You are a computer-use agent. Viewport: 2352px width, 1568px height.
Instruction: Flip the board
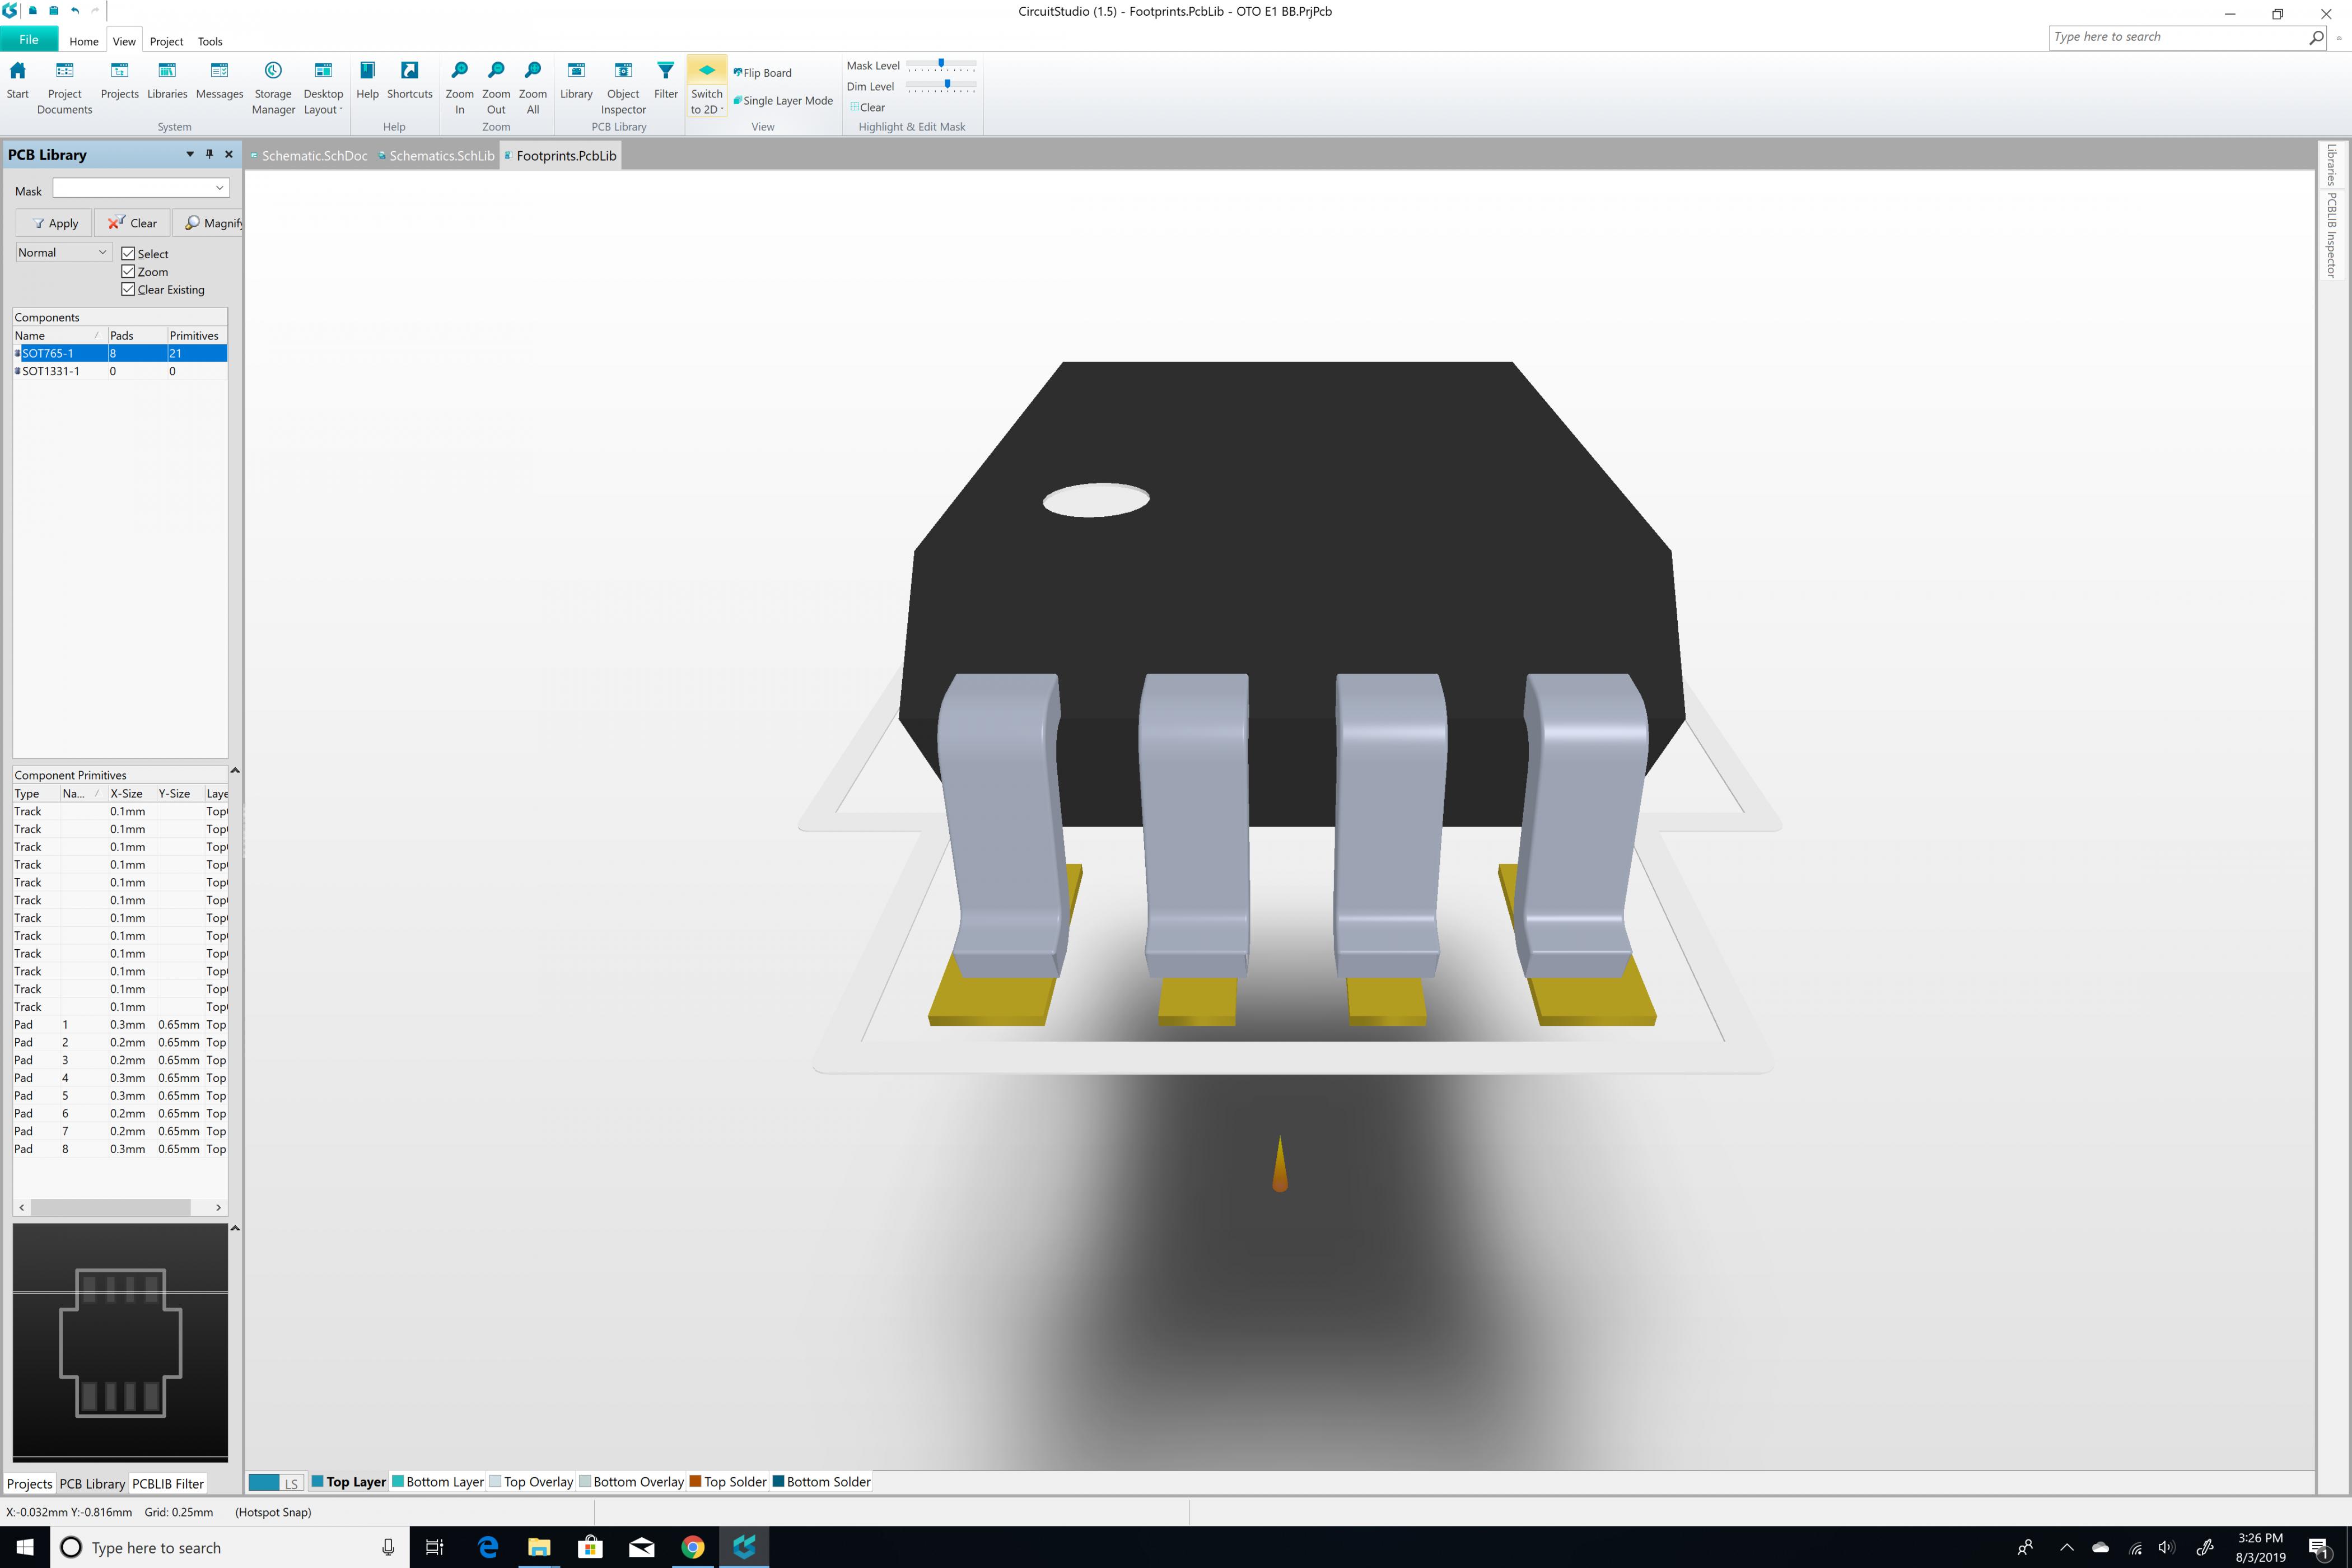[762, 72]
